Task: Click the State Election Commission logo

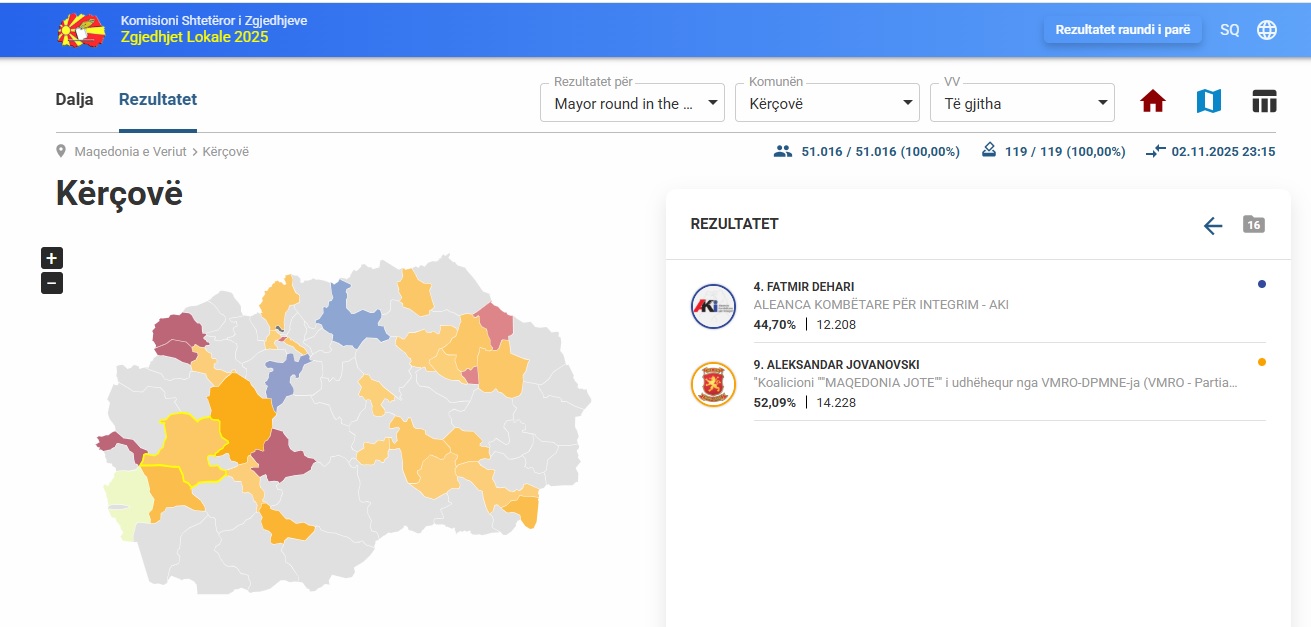Action: (x=81, y=30)
